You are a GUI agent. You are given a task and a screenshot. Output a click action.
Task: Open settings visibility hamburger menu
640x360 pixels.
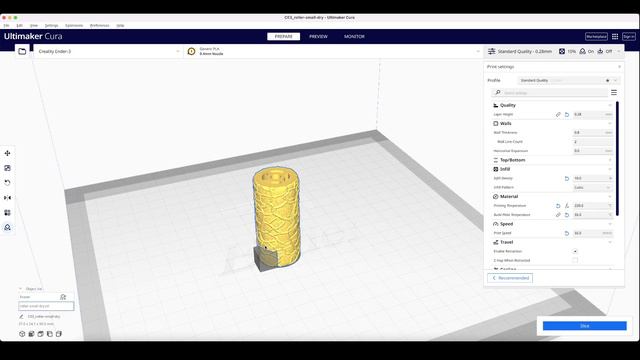[x=614, y=93]
